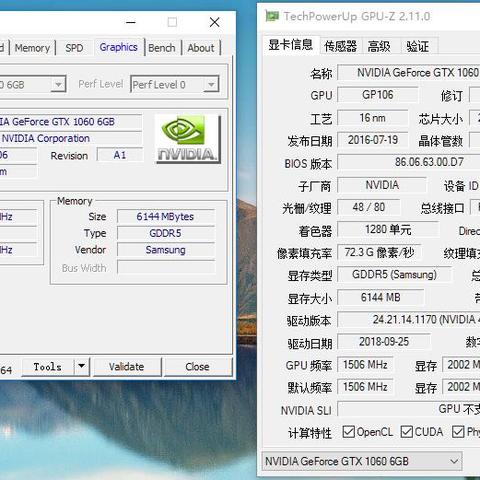Open the About tab in CPU-Z
The width and height of the screenshot is (480, 480).
[x=201, y=48]
